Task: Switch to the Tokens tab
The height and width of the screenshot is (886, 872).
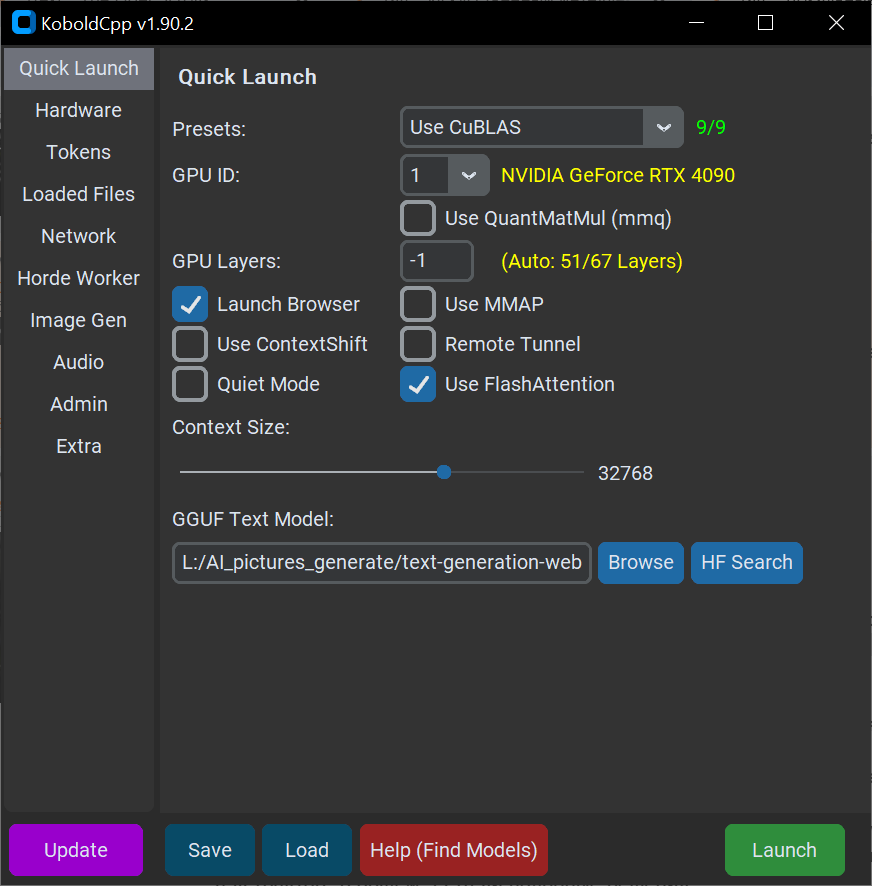Action: coord(79,152)
